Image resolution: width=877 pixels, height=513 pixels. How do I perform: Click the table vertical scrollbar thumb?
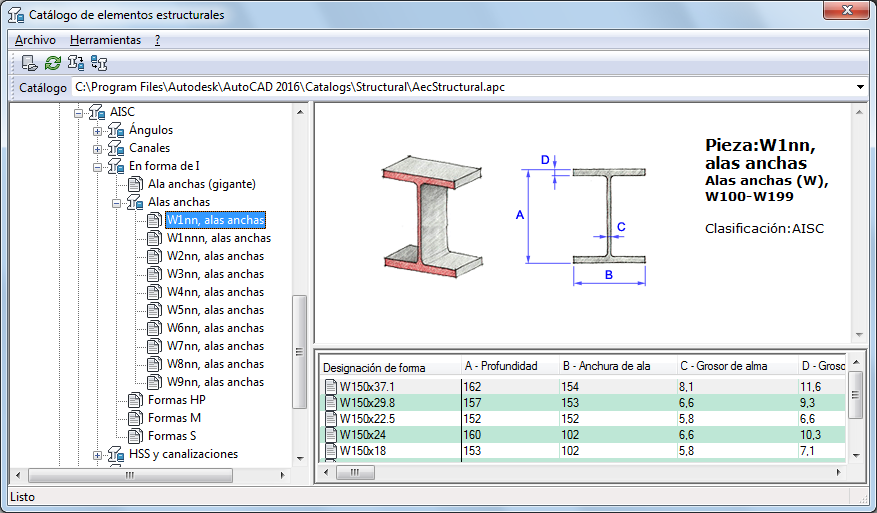(x=856, y=394)
